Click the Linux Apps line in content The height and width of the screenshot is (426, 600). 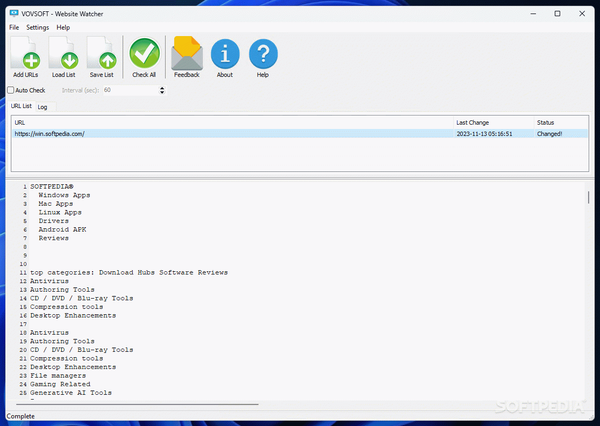click(60, 212)
